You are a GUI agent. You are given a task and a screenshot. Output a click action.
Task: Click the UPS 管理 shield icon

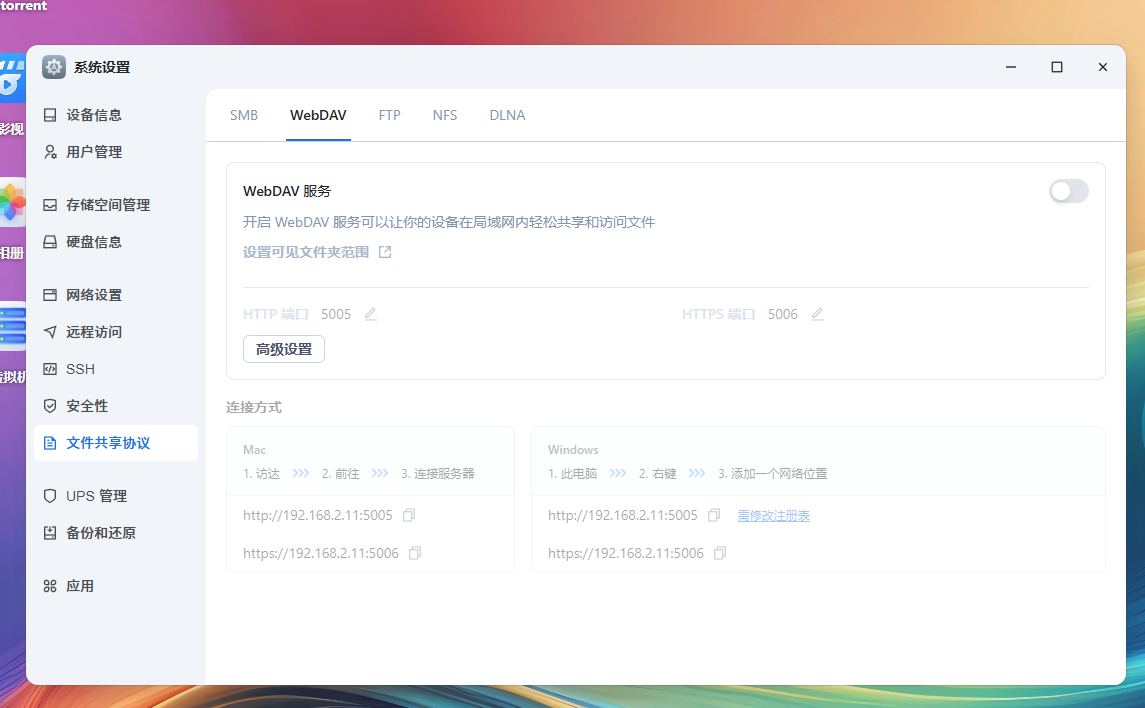tap(50, 496)
